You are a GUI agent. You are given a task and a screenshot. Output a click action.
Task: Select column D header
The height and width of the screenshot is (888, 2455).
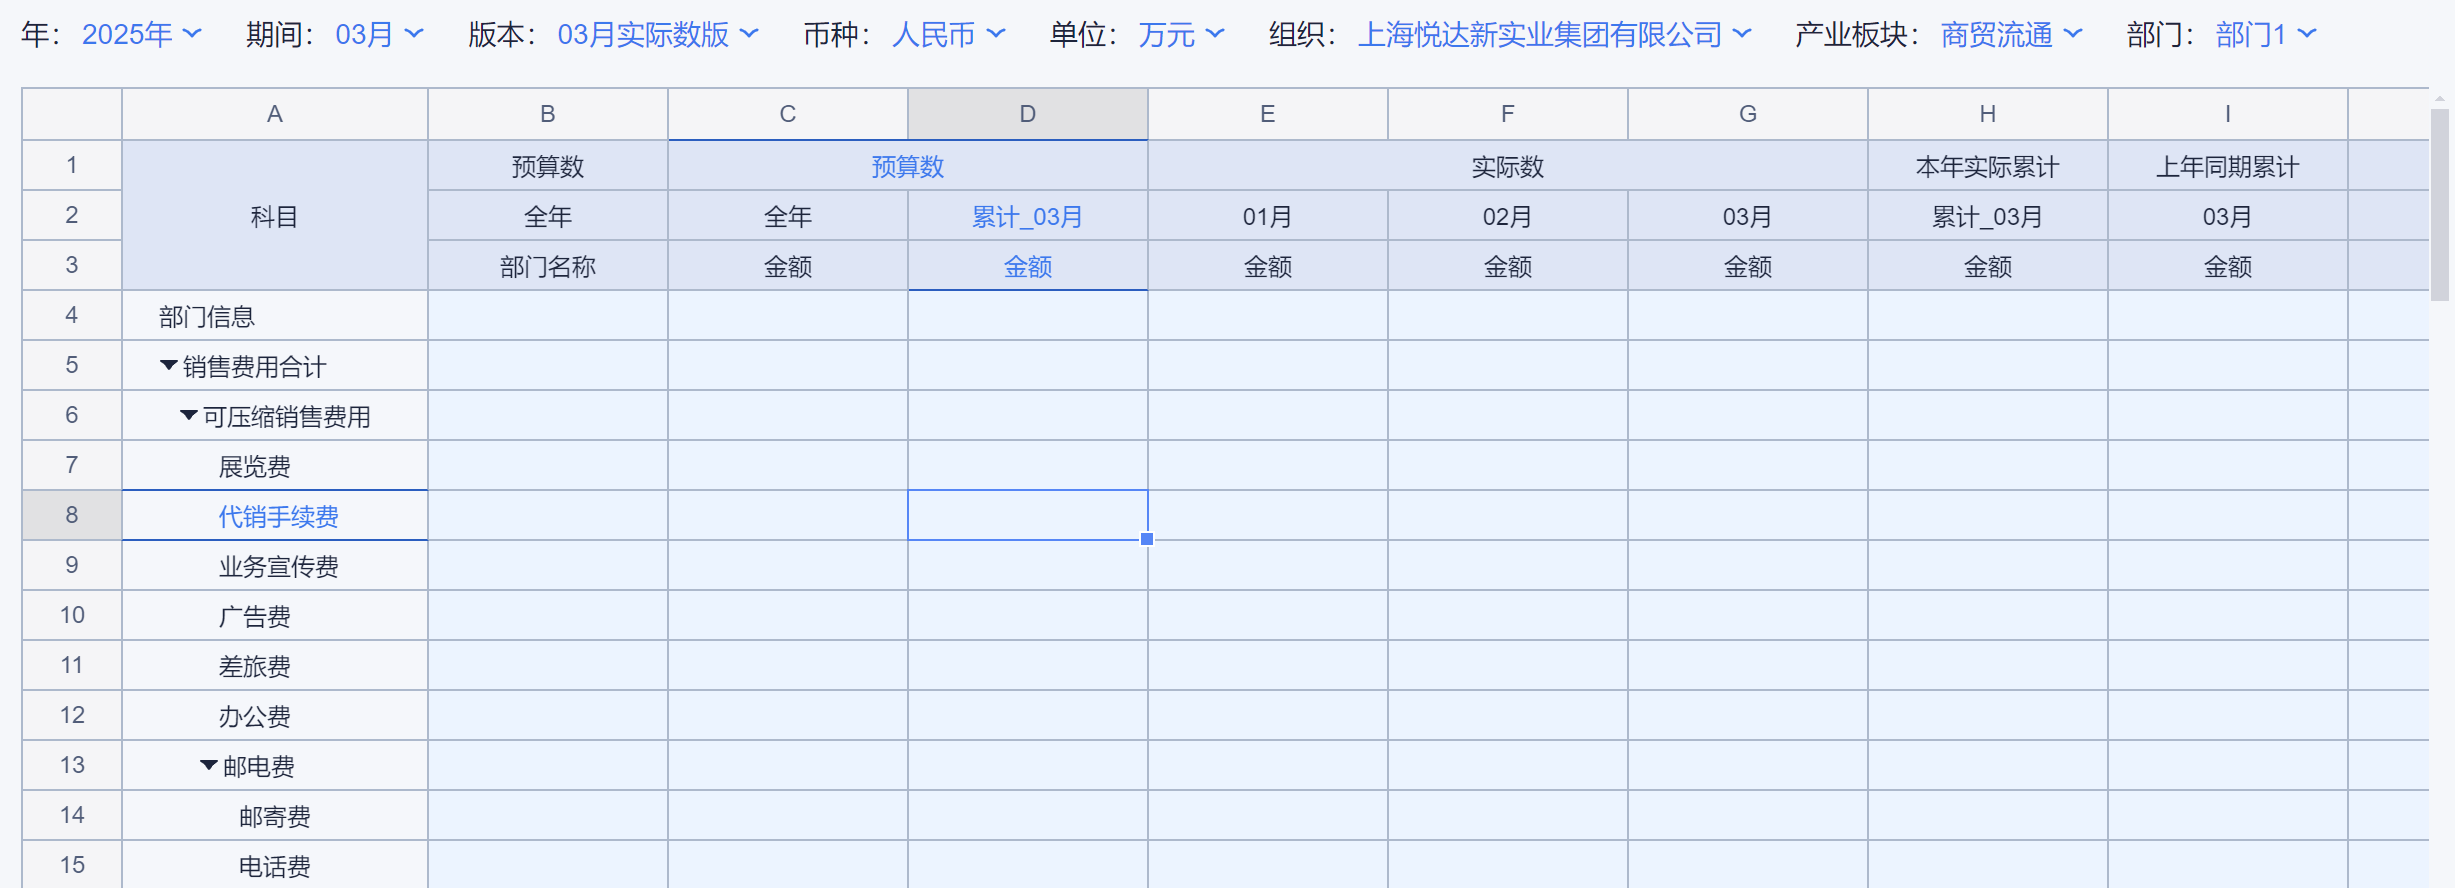[1027, 114]
